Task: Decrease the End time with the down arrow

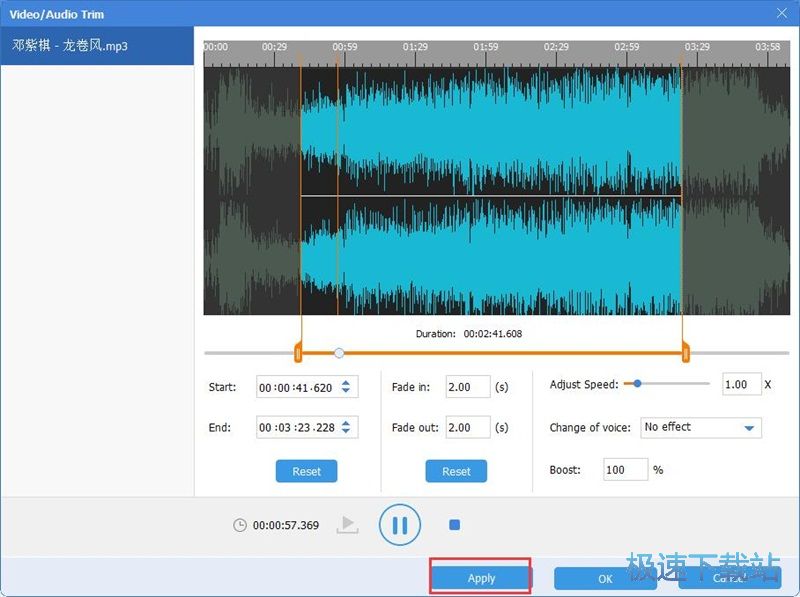Action: pyautogui.click(x=346, y=431)
